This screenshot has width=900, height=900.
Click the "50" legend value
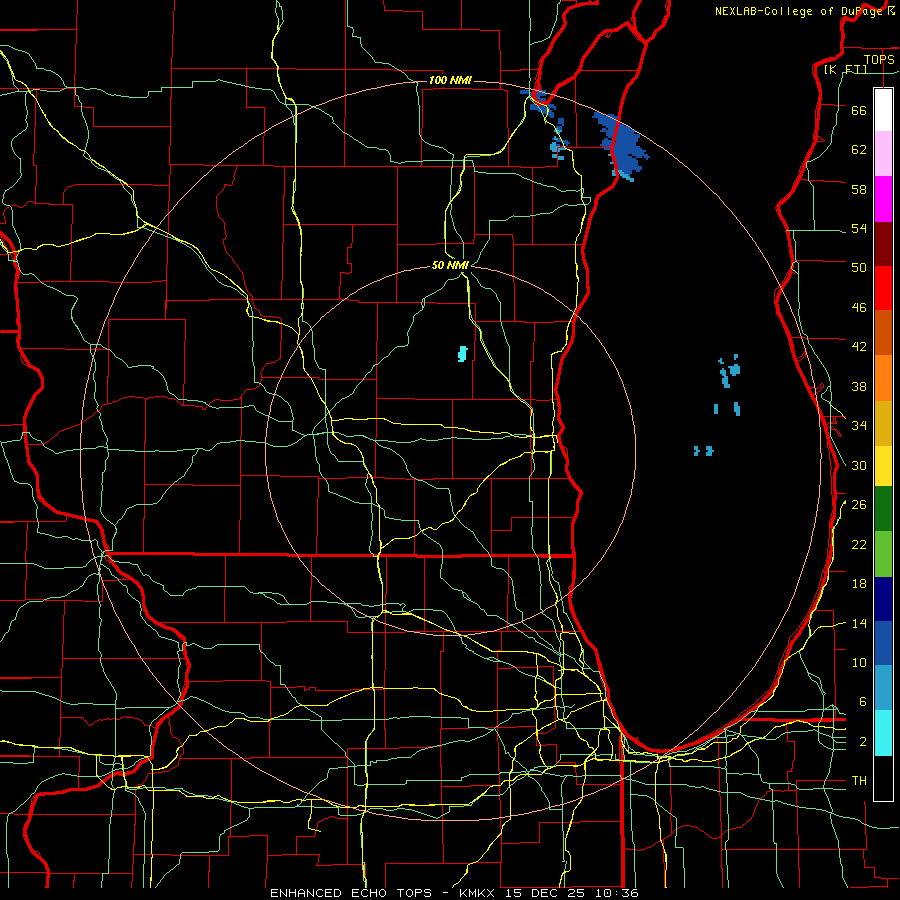(x=859, y=268)
